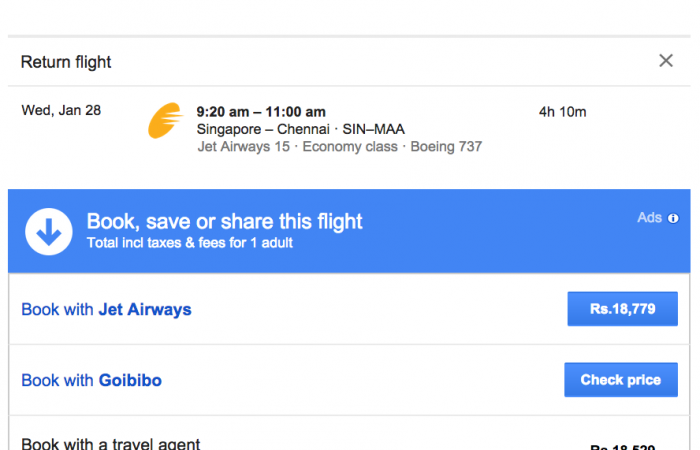Click Book, save or share this flight
This screenshot has height=450, width=700.
coord(224,222)
